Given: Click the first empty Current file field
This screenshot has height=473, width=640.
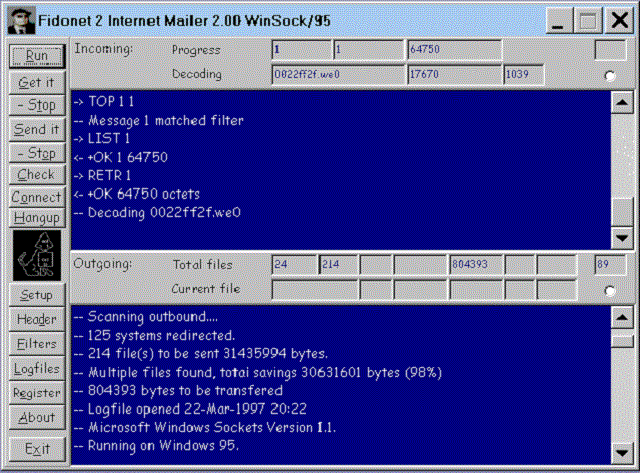Looking at the screenshot, I should pos(315,289).
